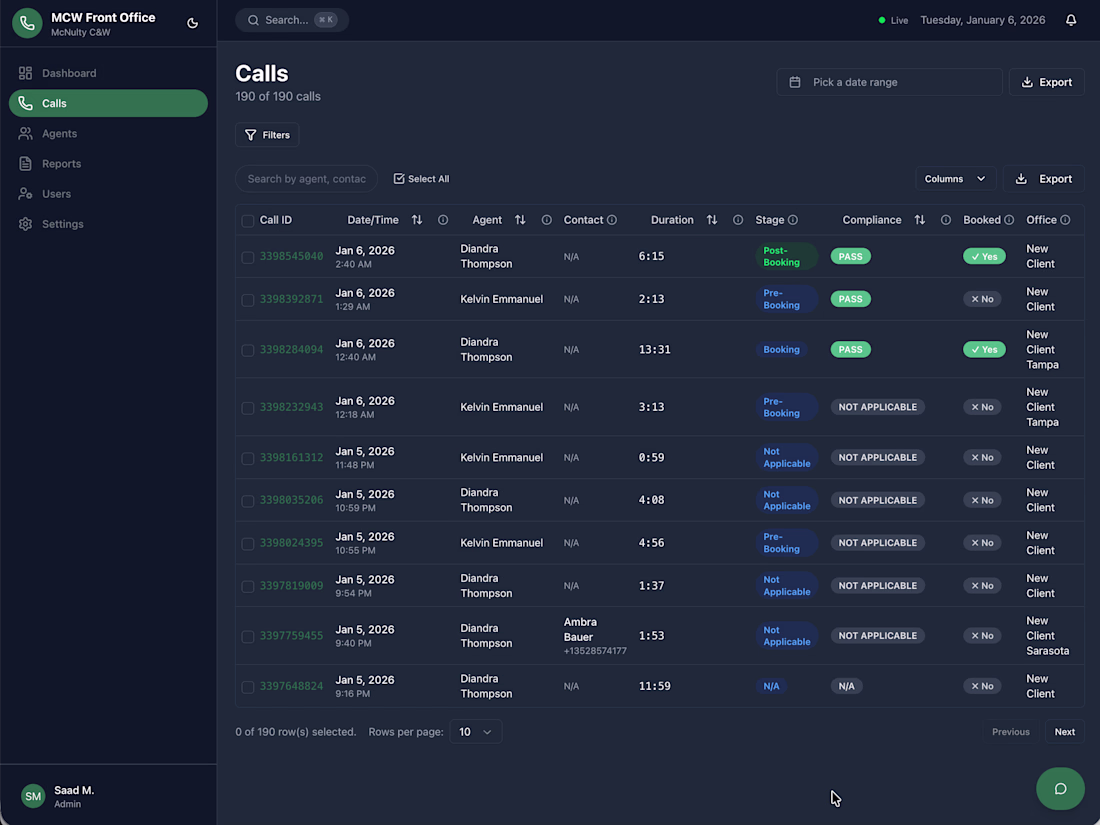The image size is (1100, 825).
Task: Open notifications bell icon
Action: [1071, 20]
